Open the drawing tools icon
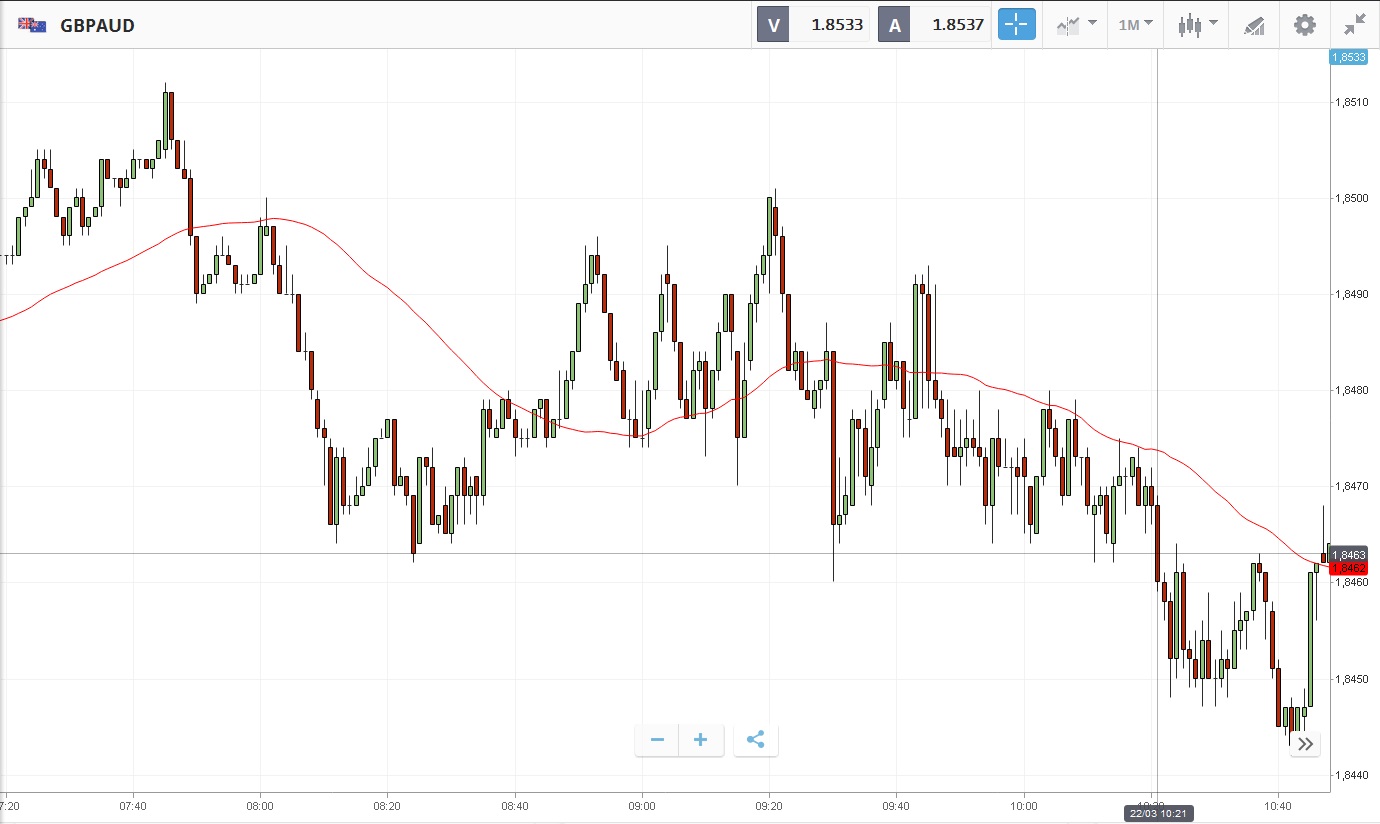Image resolution: width=1380 pixels, height=824 pixels. click(x=1254, y=25)
